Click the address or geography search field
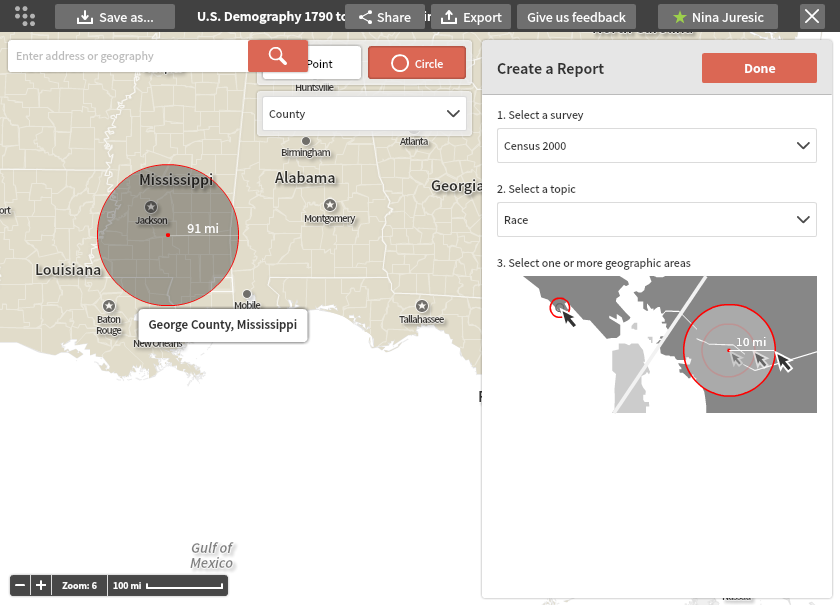Image resolution: width=840 pixels, height=605 pixels. [128, 56]
